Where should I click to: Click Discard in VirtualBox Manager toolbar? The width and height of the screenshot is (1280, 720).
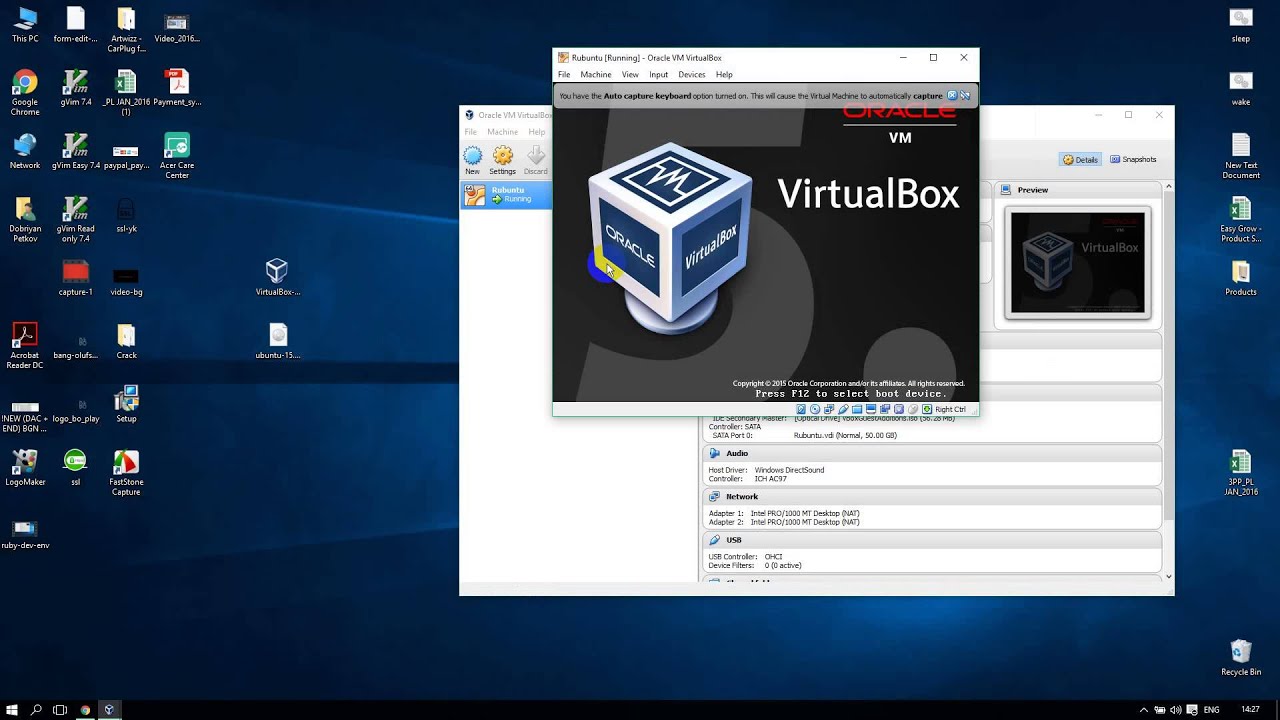536,160
